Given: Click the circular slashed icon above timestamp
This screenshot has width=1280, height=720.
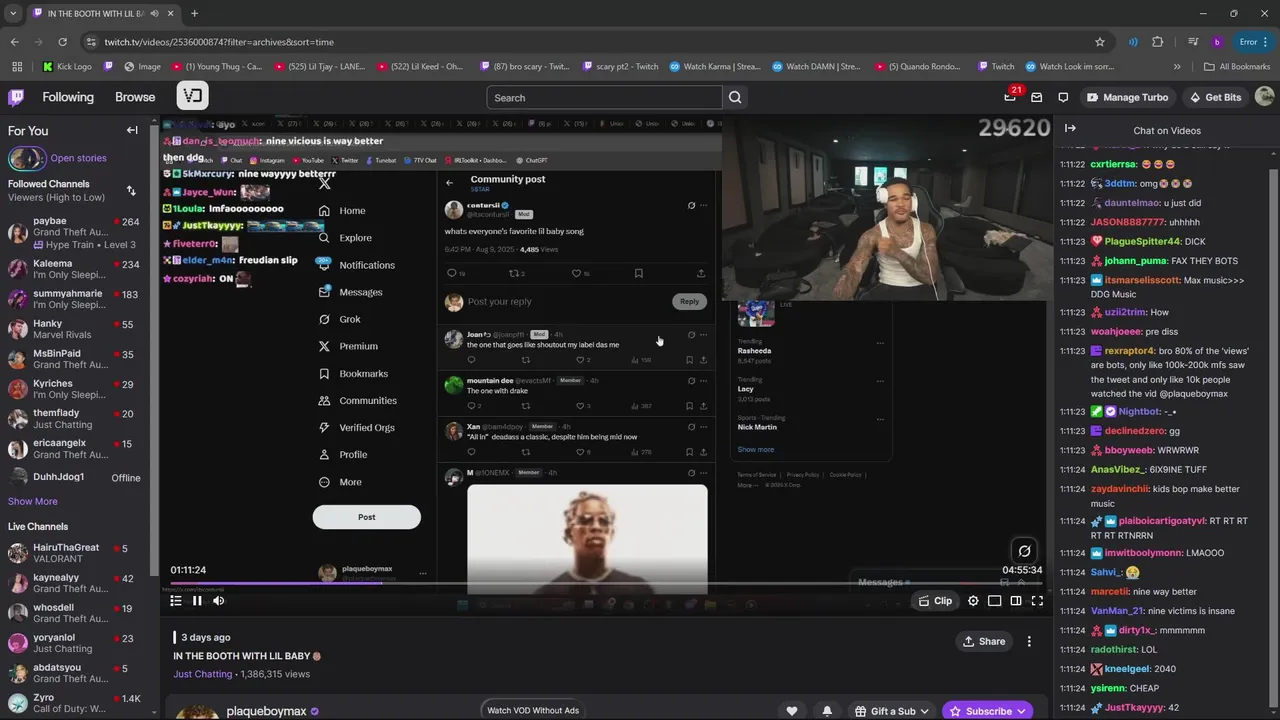Looking at the screenshot, I should click(x=1024, y=551).
